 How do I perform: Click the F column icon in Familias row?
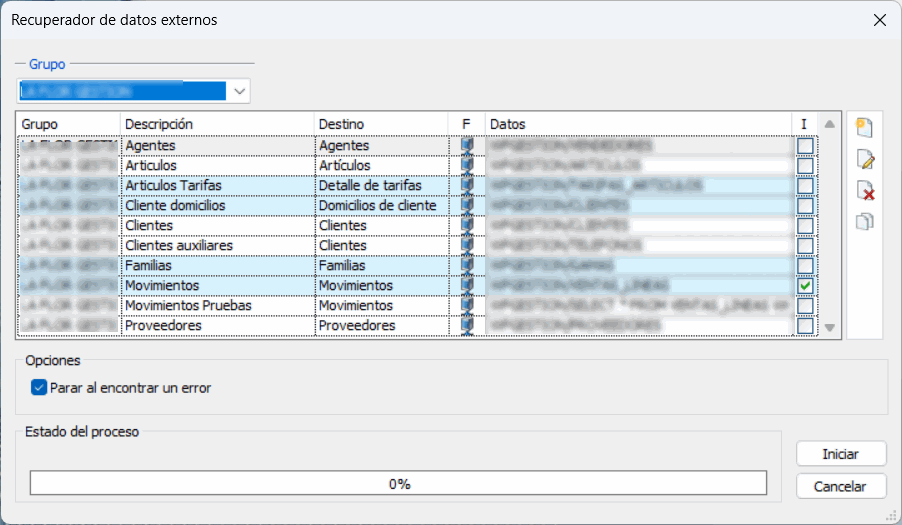coord(467,265)
